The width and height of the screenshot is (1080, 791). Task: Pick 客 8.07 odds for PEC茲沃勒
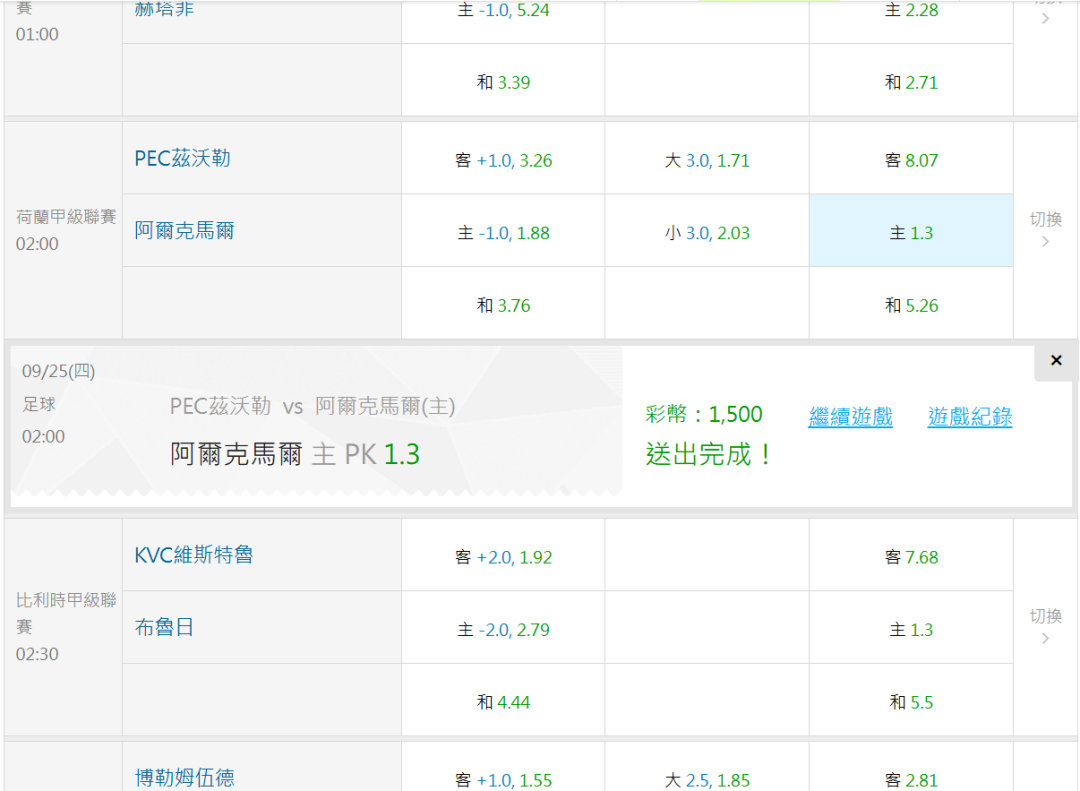coord(911,160)
